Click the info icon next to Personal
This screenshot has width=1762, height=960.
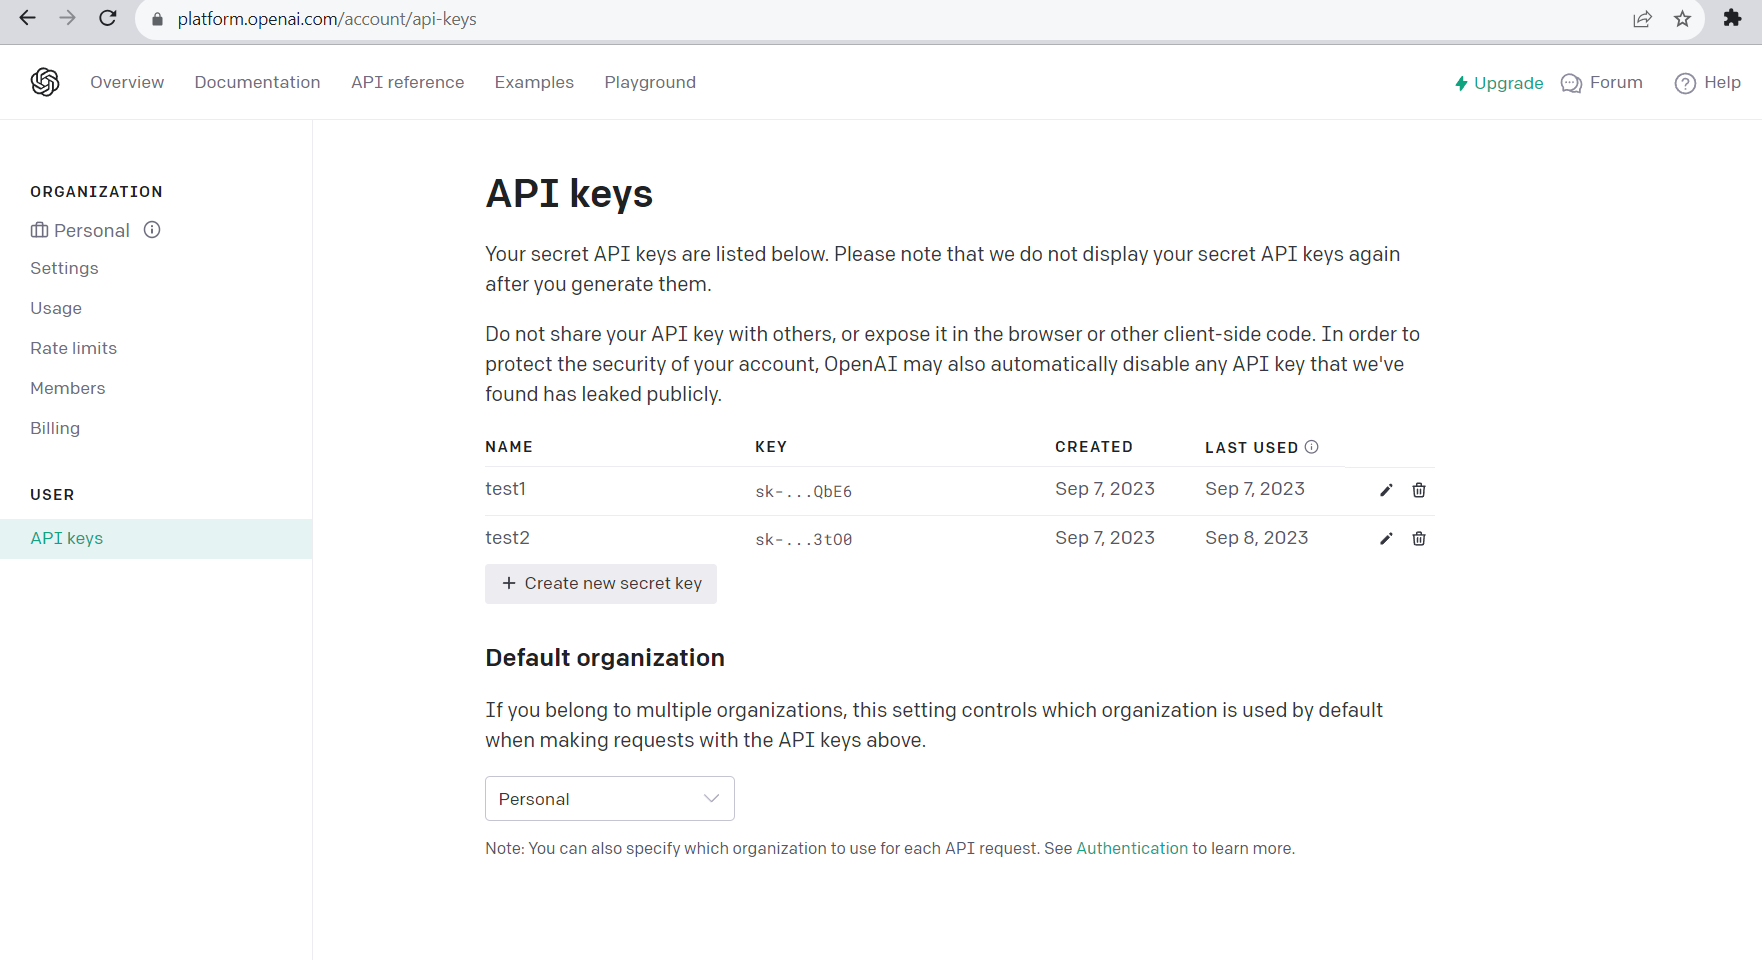pos(152,230)
